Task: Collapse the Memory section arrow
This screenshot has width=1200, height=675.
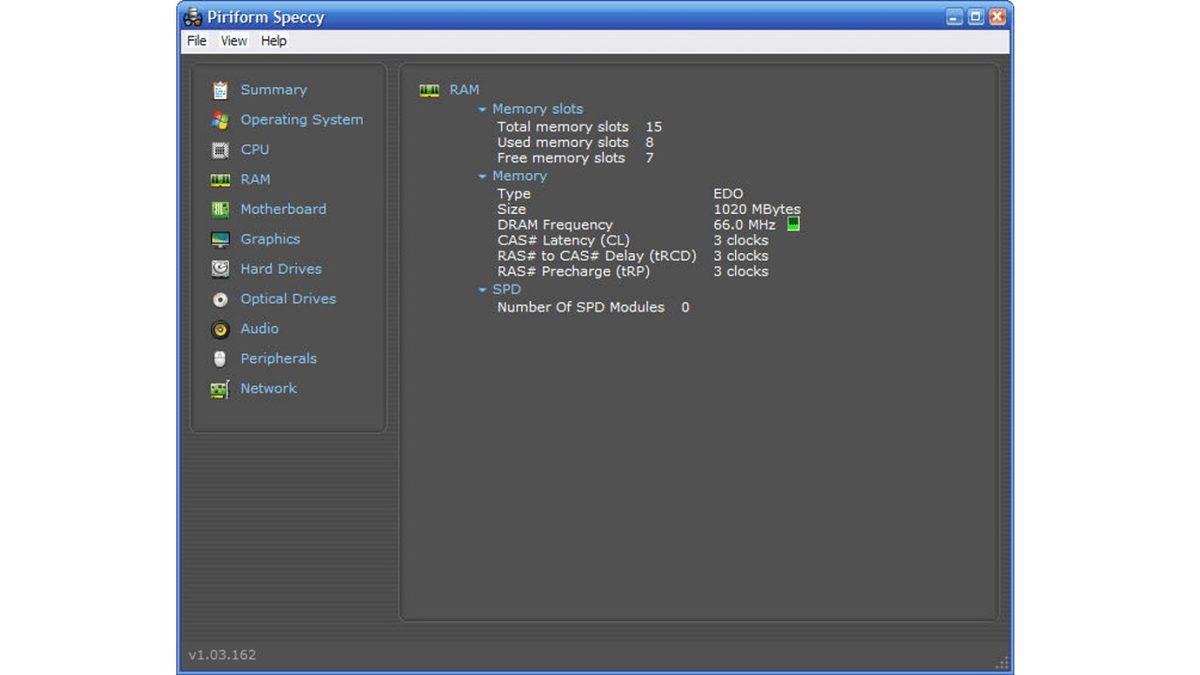Action: (x=482, y=176)
